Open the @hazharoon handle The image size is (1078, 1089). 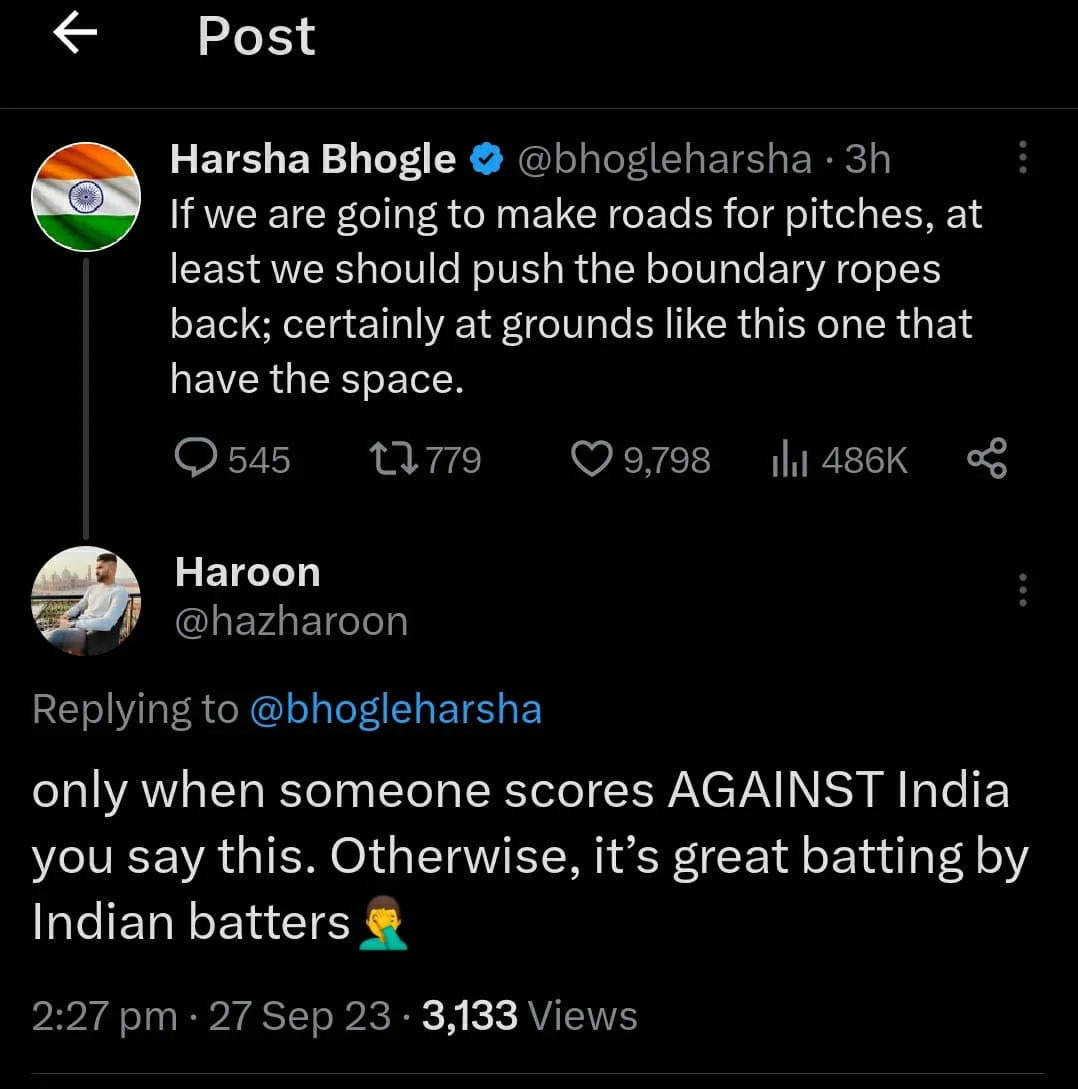(291, 621)
